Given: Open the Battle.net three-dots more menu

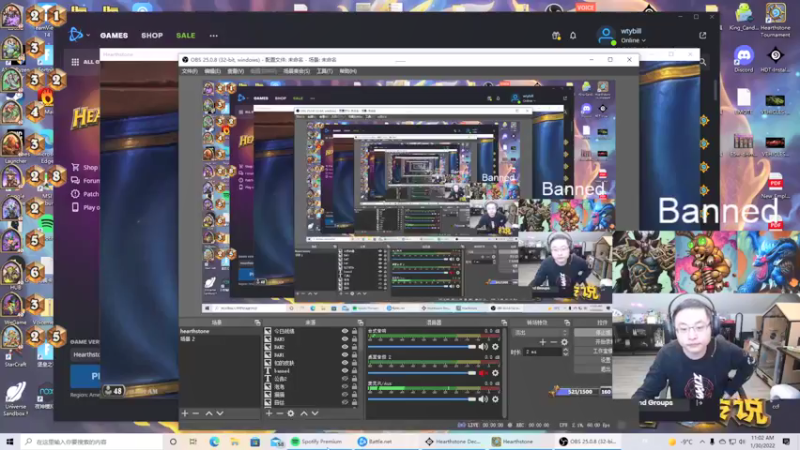Looking at the screenshot, I should pos(213,36).
